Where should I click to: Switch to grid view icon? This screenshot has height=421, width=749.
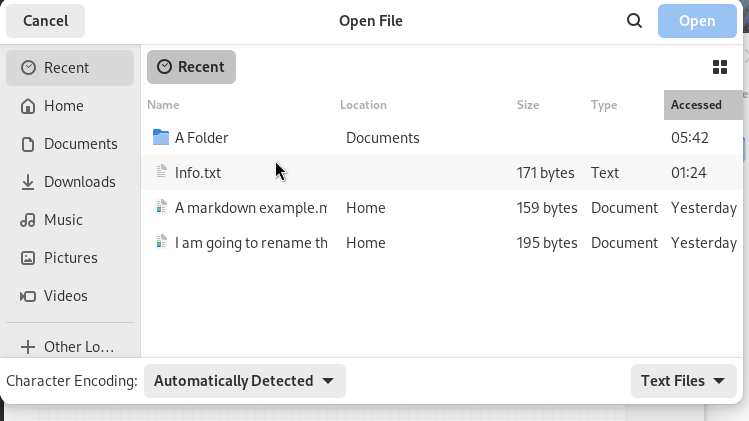[x=719, y=67]
